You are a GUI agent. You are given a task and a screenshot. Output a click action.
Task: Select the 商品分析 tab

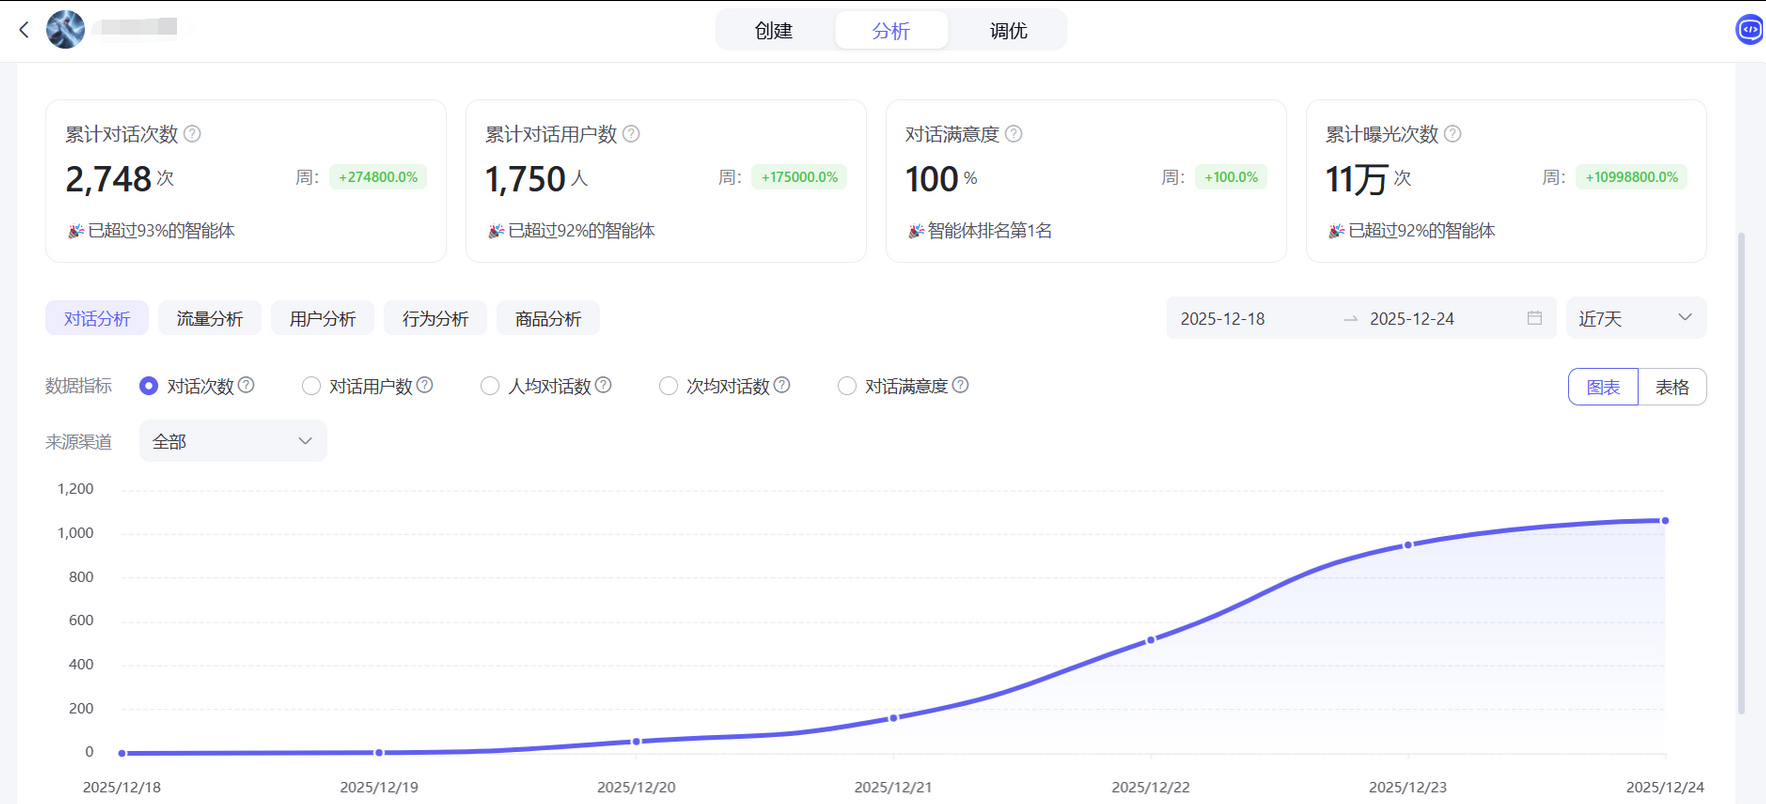pyautogui.click(x=548, y=318)
